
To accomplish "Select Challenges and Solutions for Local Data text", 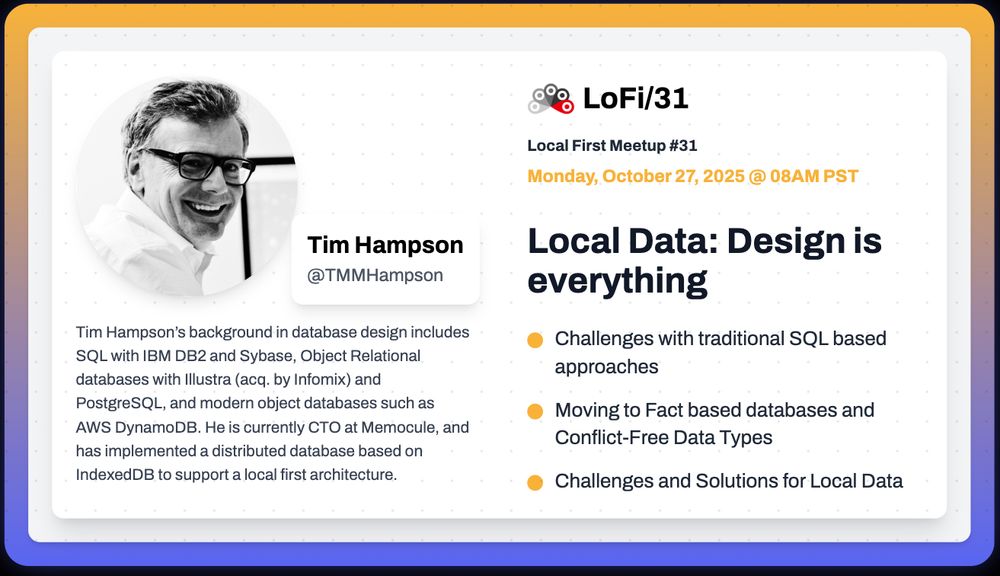I will pyautogui.click(x=729, y=481).
